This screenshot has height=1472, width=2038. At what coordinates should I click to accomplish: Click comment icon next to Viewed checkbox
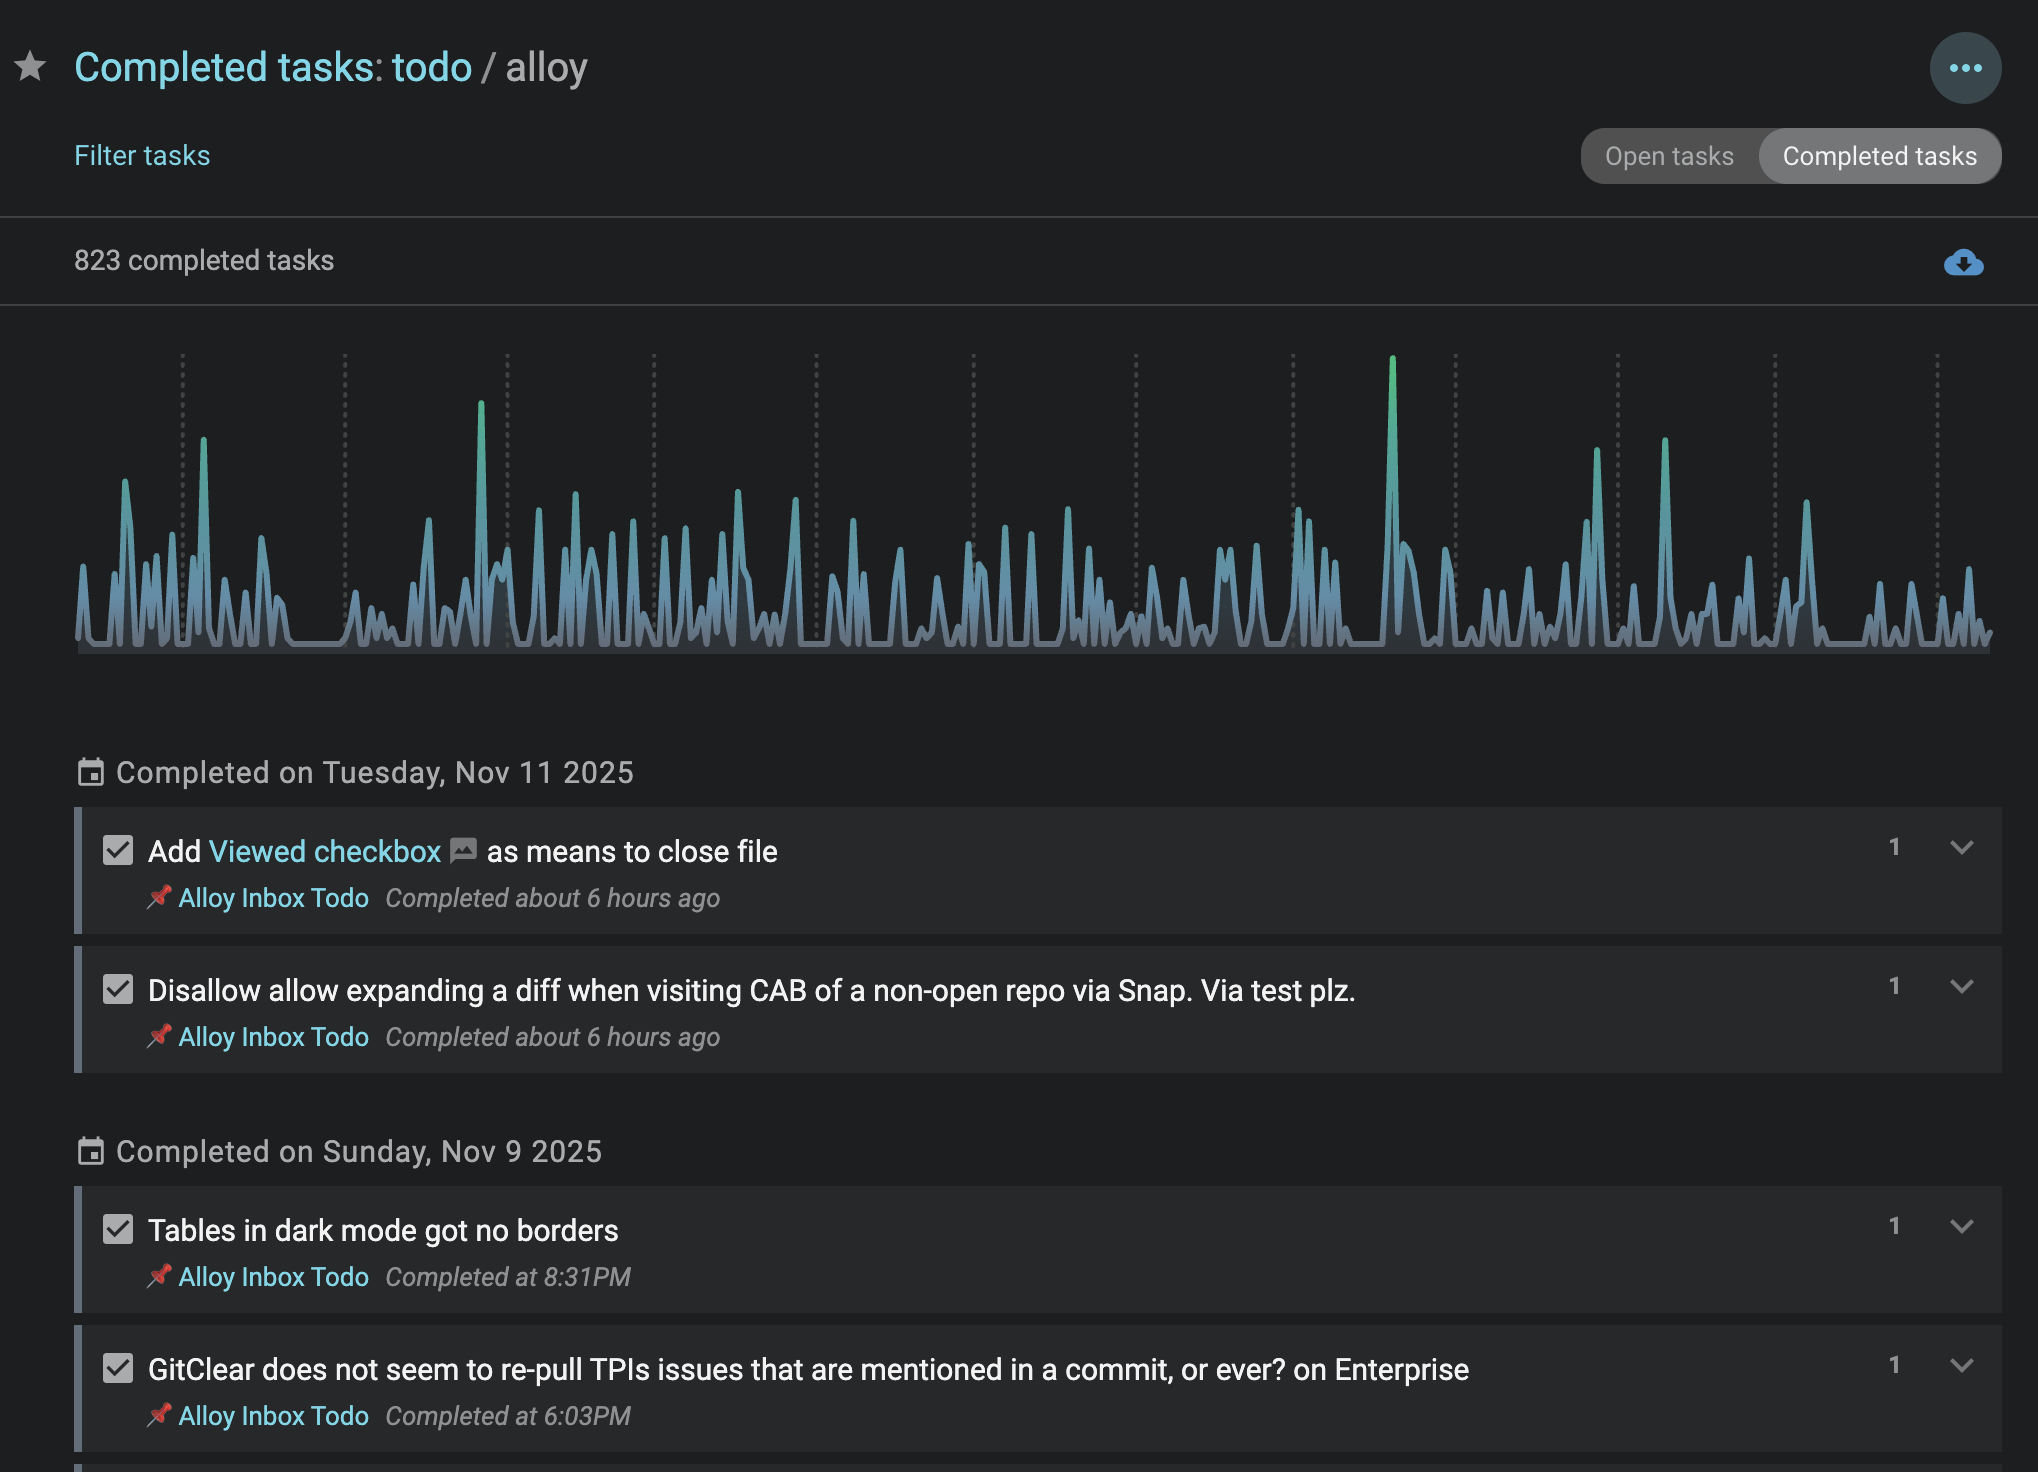pos(463,851)
